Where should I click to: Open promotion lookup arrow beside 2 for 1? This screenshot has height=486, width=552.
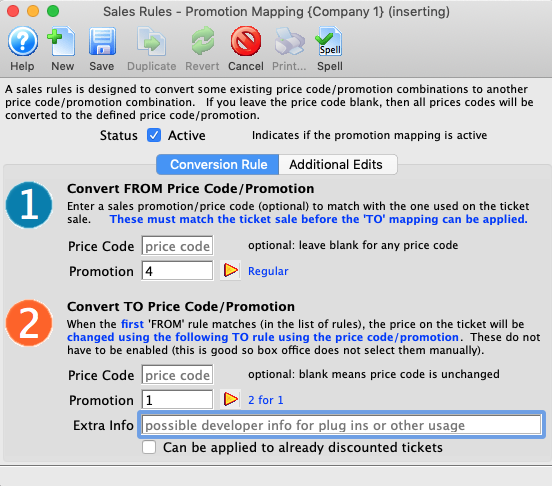coord(231,399)
